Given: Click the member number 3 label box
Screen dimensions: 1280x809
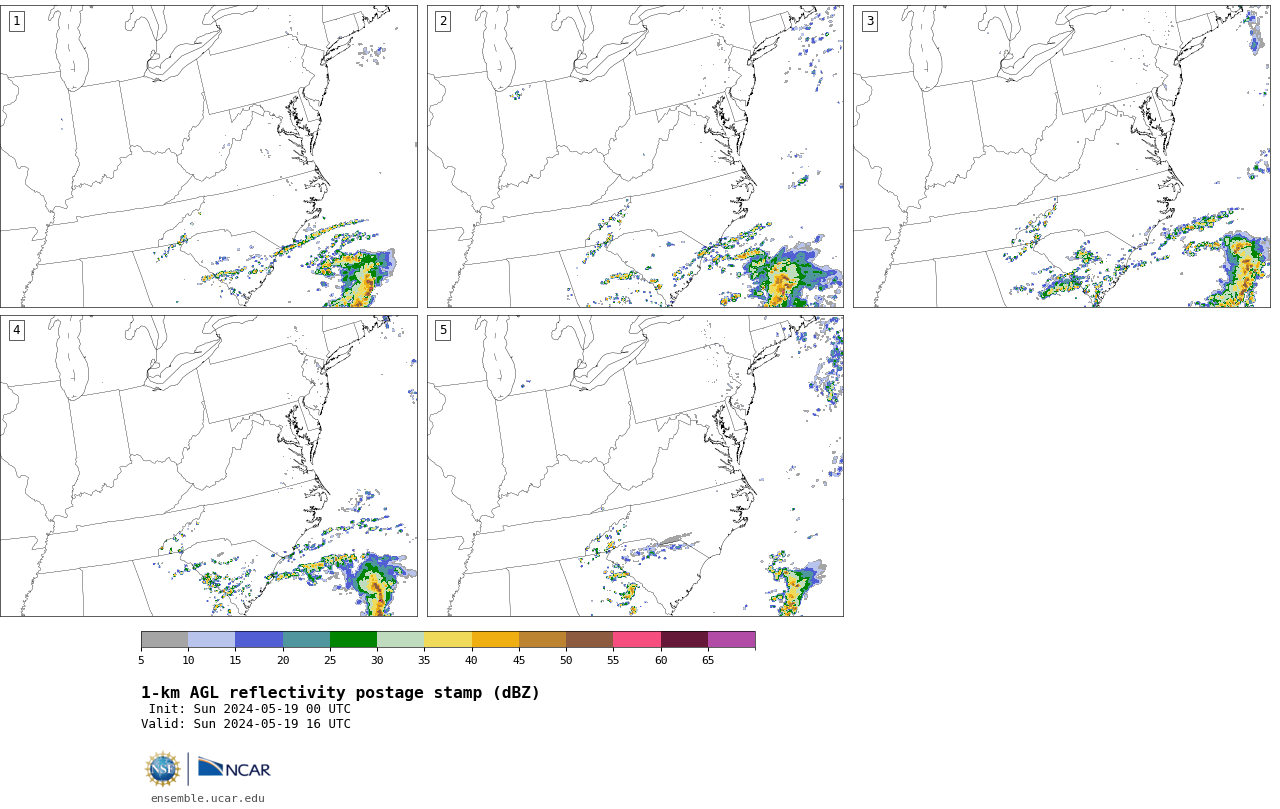Looking at the screenshot, I should (x=870, y=21).
